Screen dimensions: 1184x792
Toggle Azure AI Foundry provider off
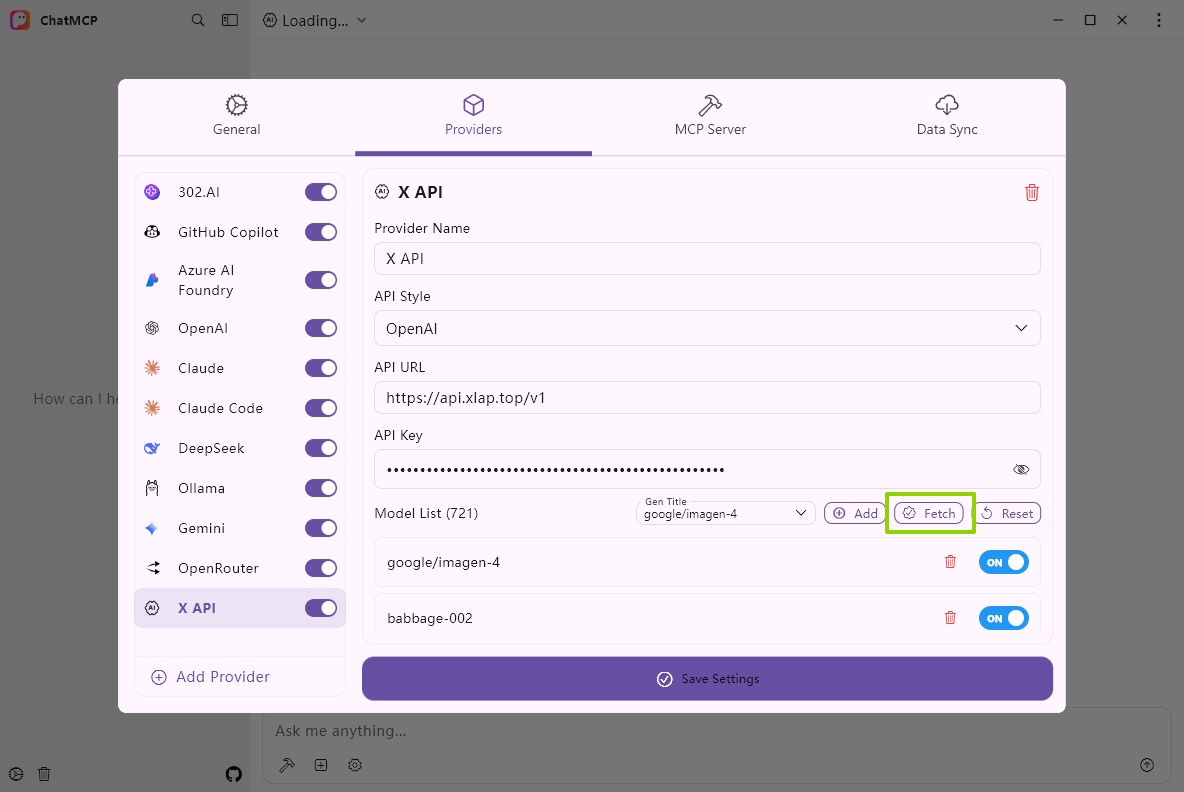pos(321,280)
